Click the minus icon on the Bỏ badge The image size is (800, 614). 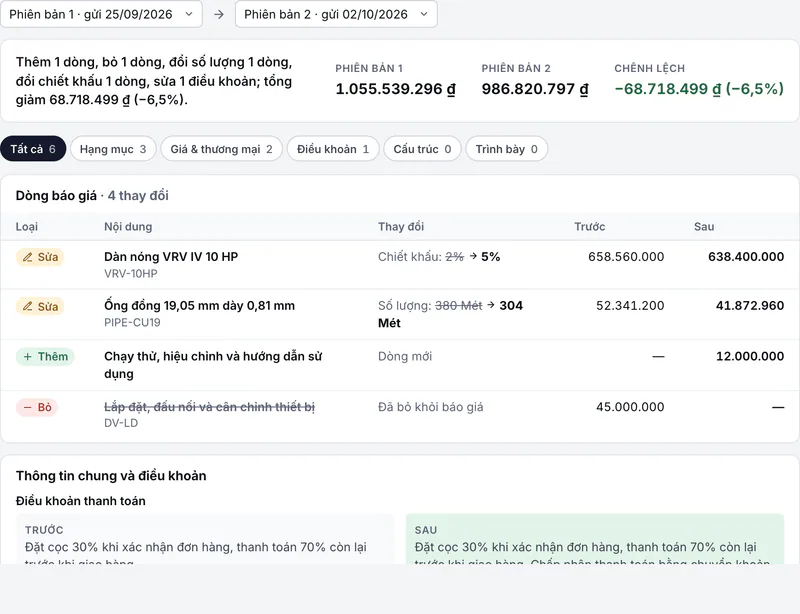(27, 407)
